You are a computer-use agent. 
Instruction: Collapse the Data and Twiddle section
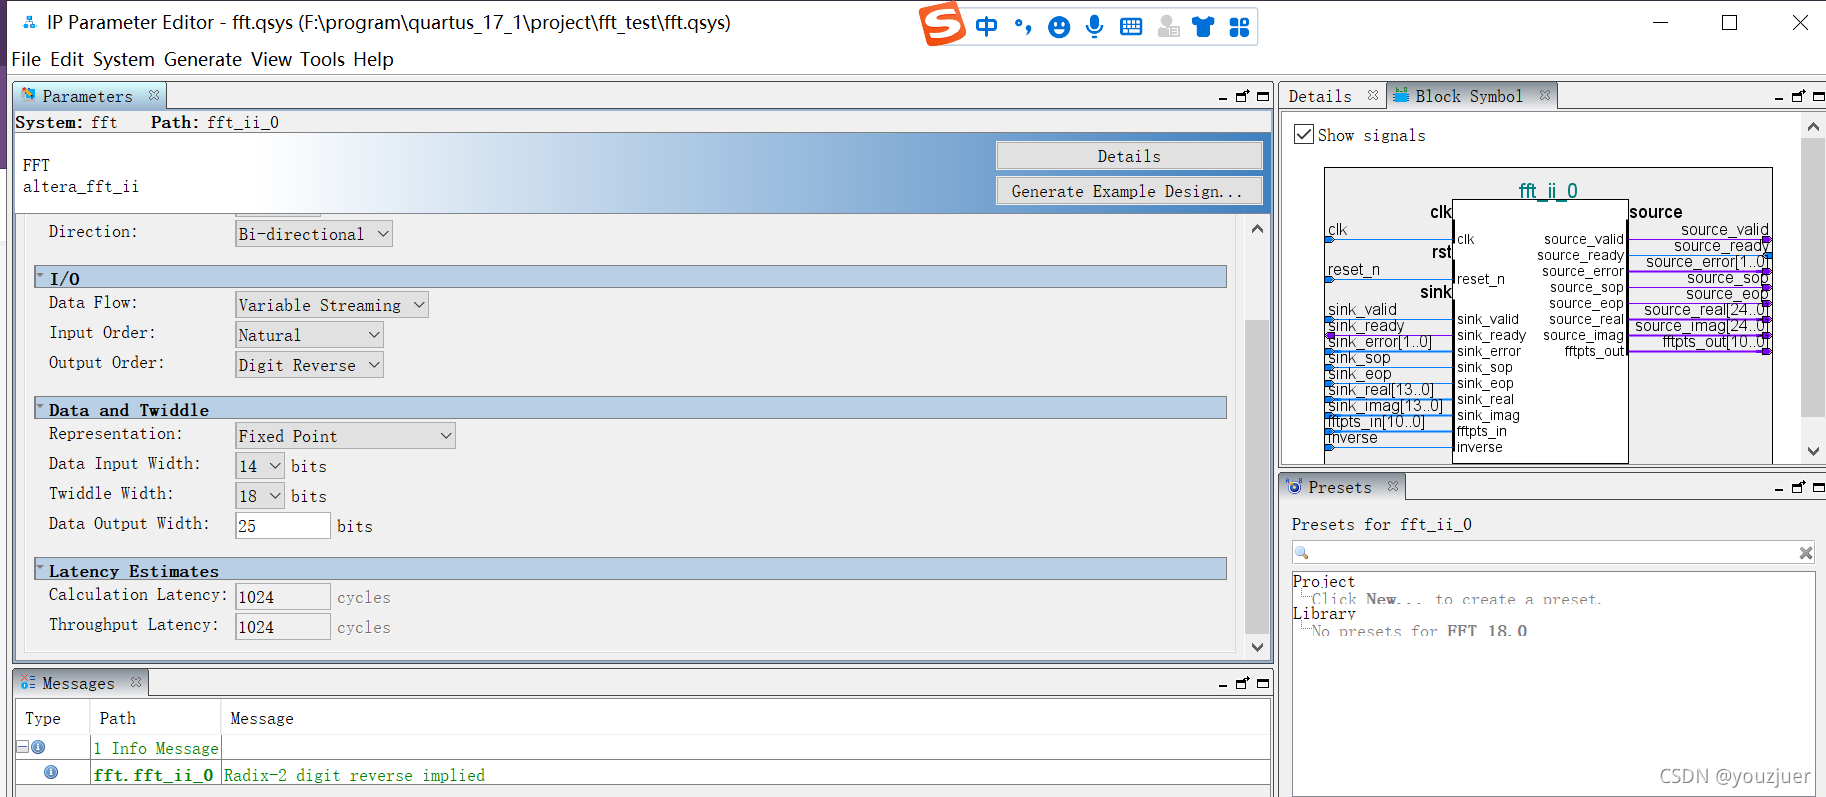tap(40, 406)
